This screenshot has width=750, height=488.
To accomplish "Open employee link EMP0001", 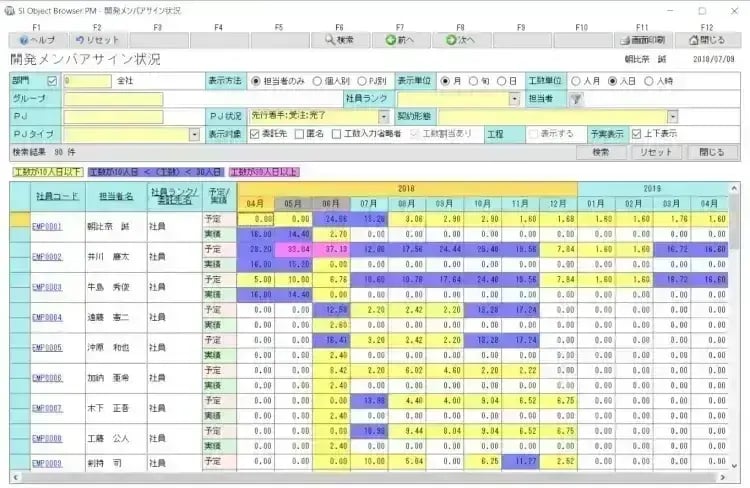I will pos(46,226).
